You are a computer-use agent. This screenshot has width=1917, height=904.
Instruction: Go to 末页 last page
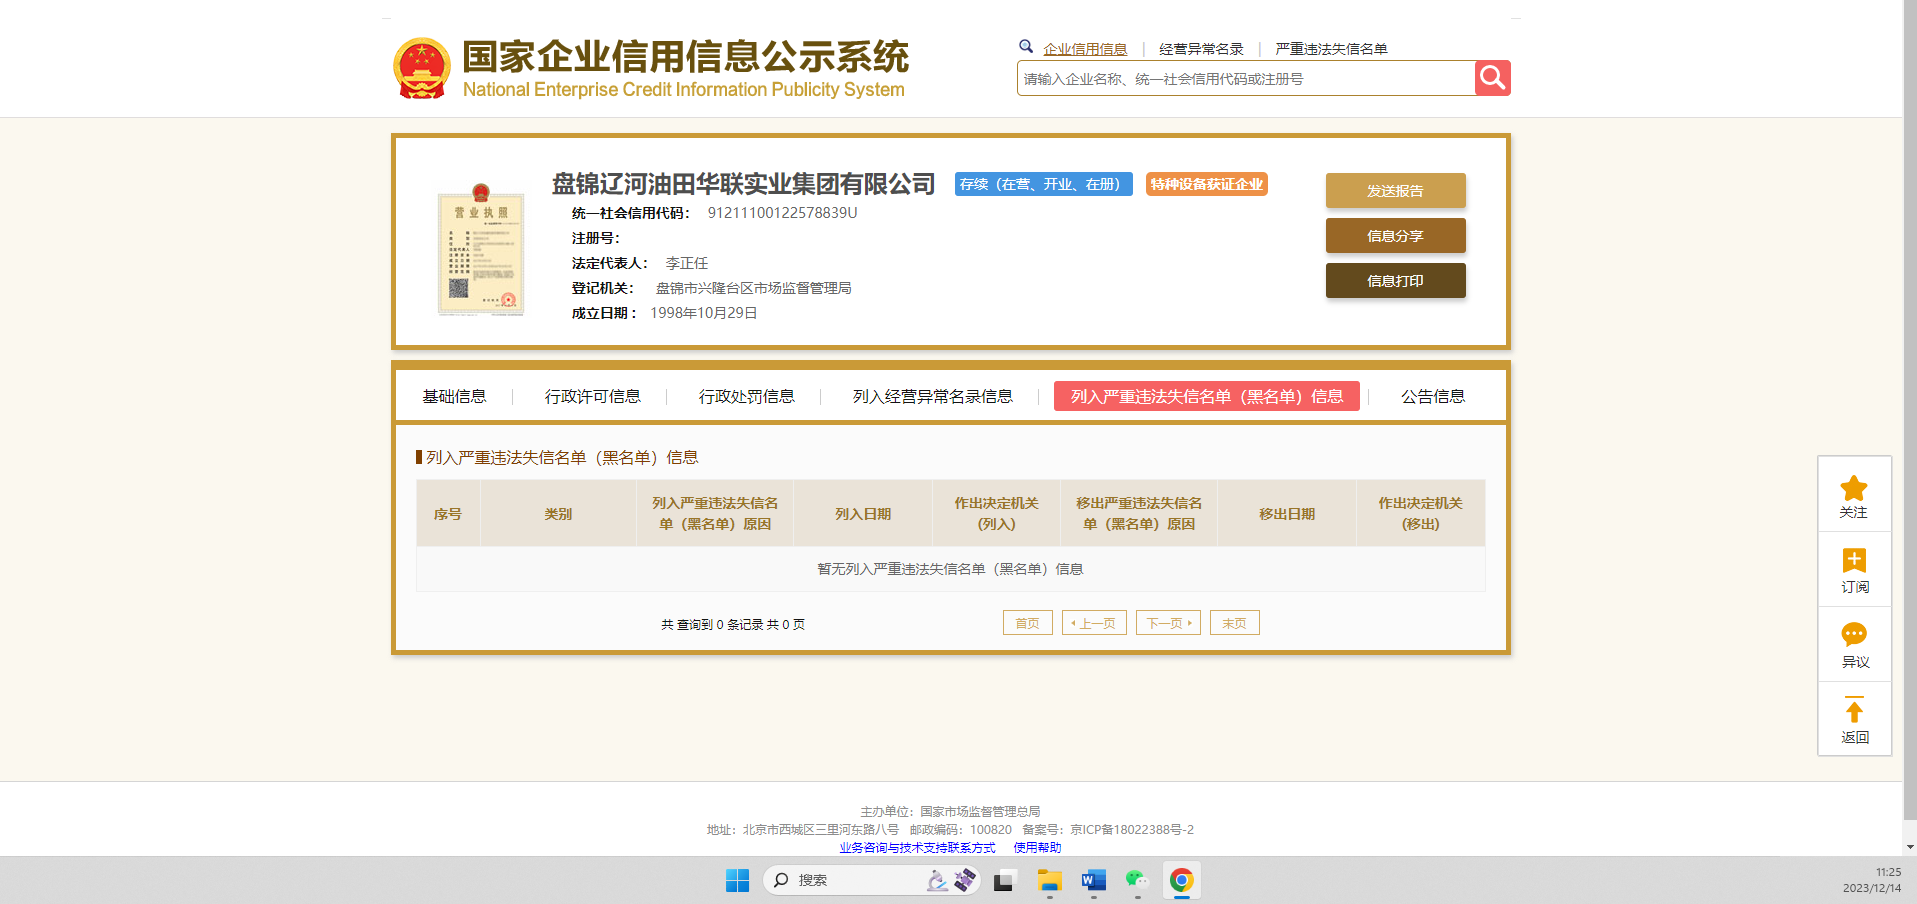click(x=1235, y=623)
